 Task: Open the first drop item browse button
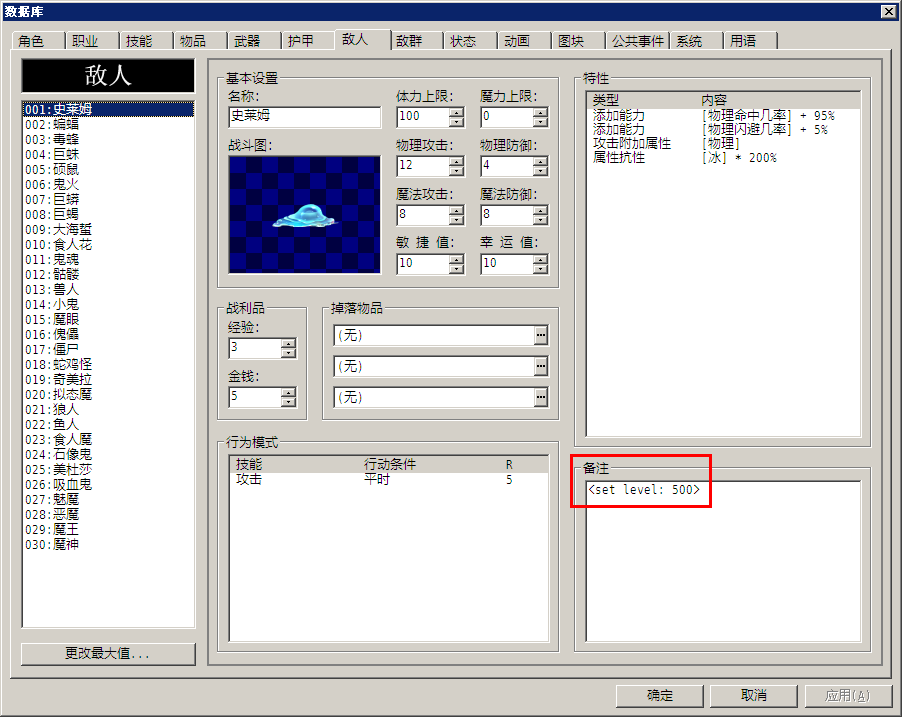click(541, 335)
